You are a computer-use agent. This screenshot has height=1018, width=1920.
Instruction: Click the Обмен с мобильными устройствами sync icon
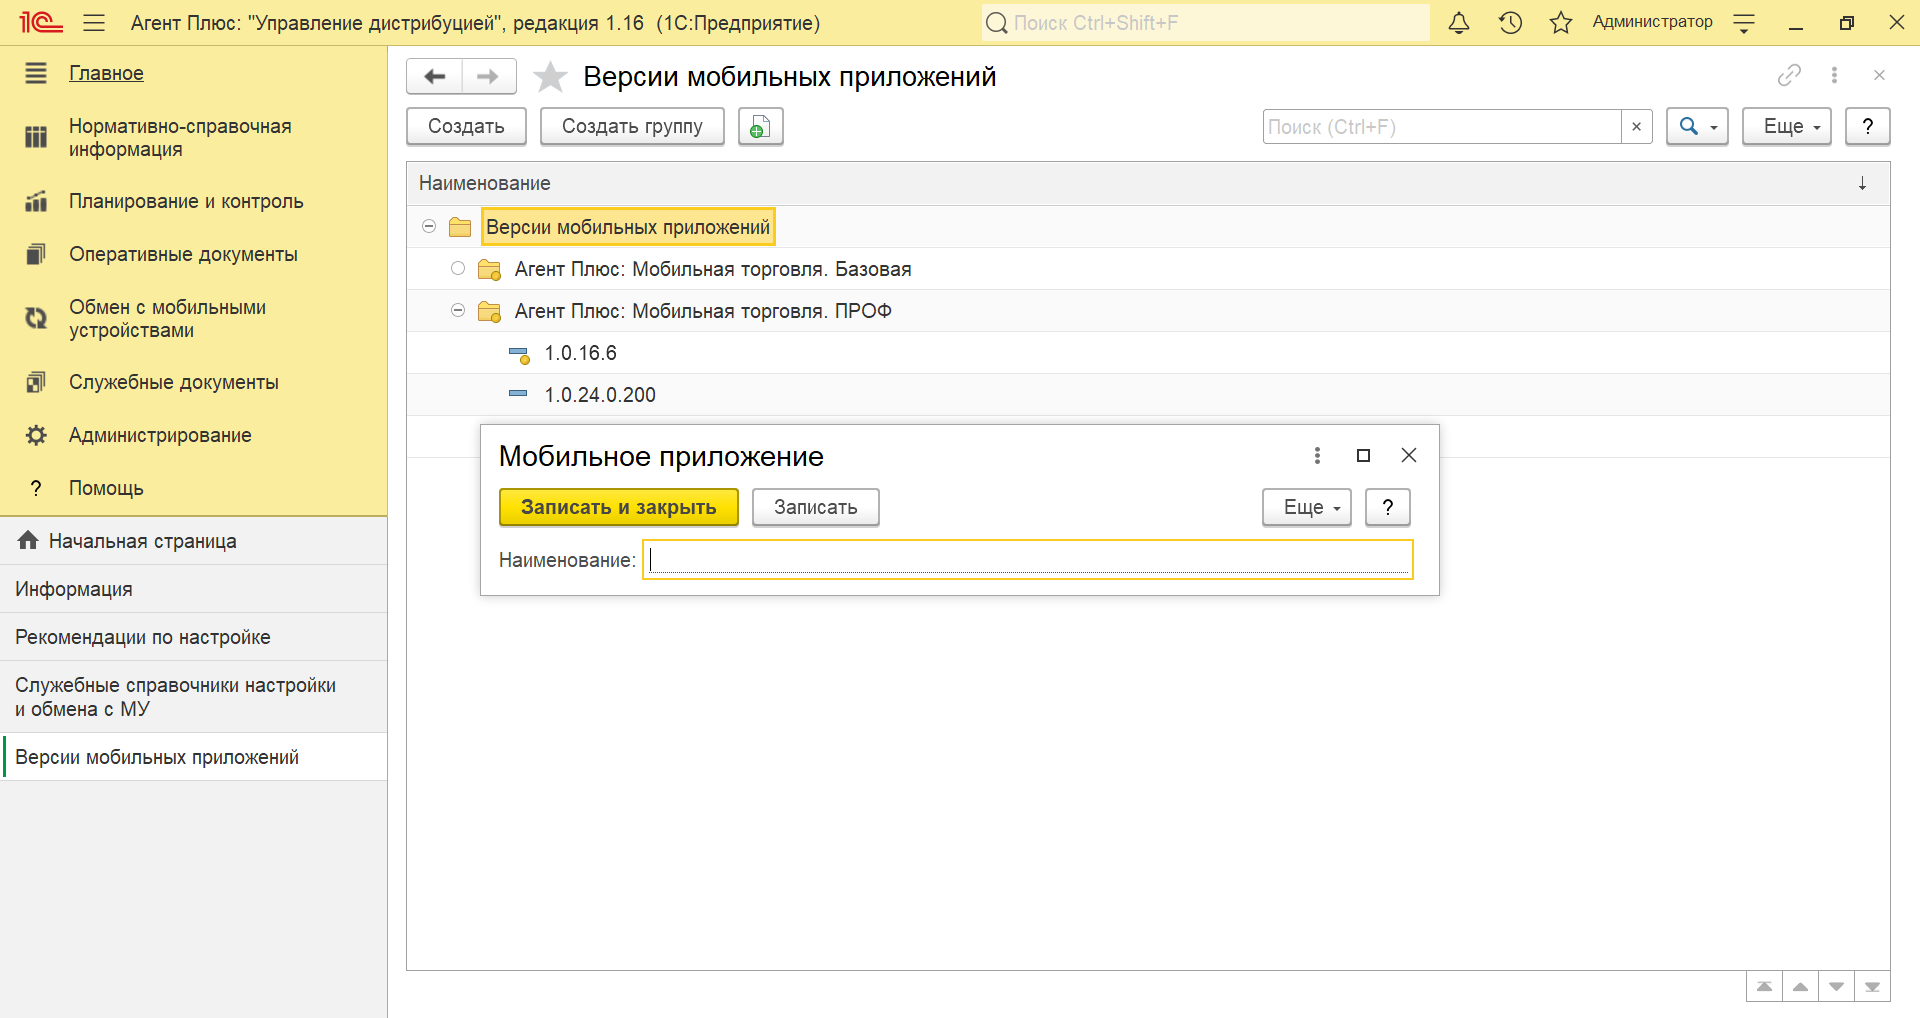point(36,318)
